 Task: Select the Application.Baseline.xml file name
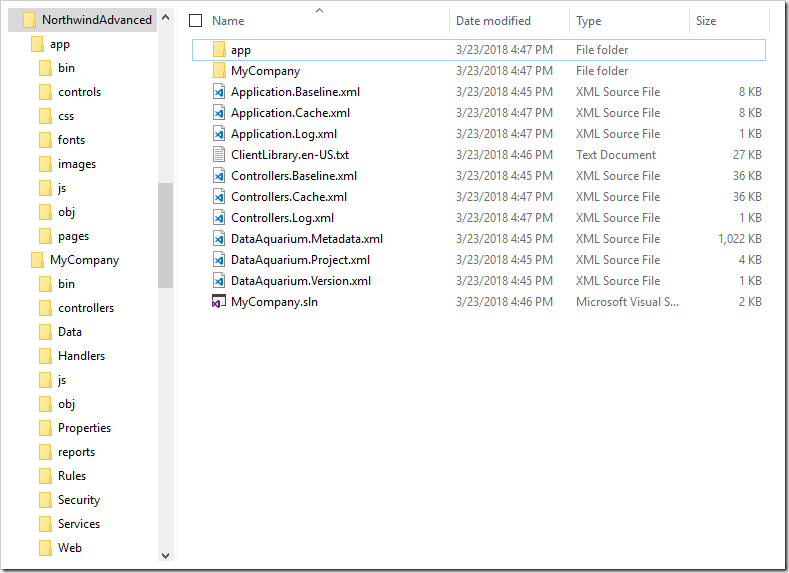[295, 92]
